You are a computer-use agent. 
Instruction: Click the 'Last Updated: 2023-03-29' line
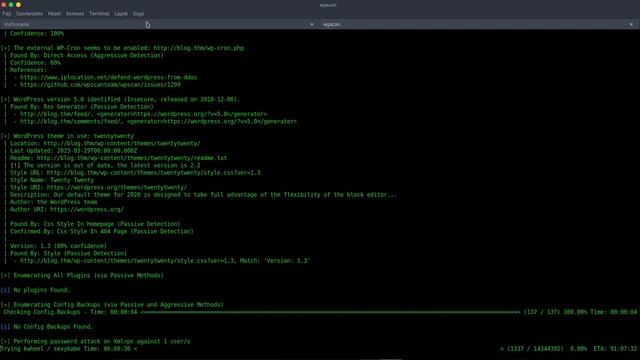(x=73, y=151)
